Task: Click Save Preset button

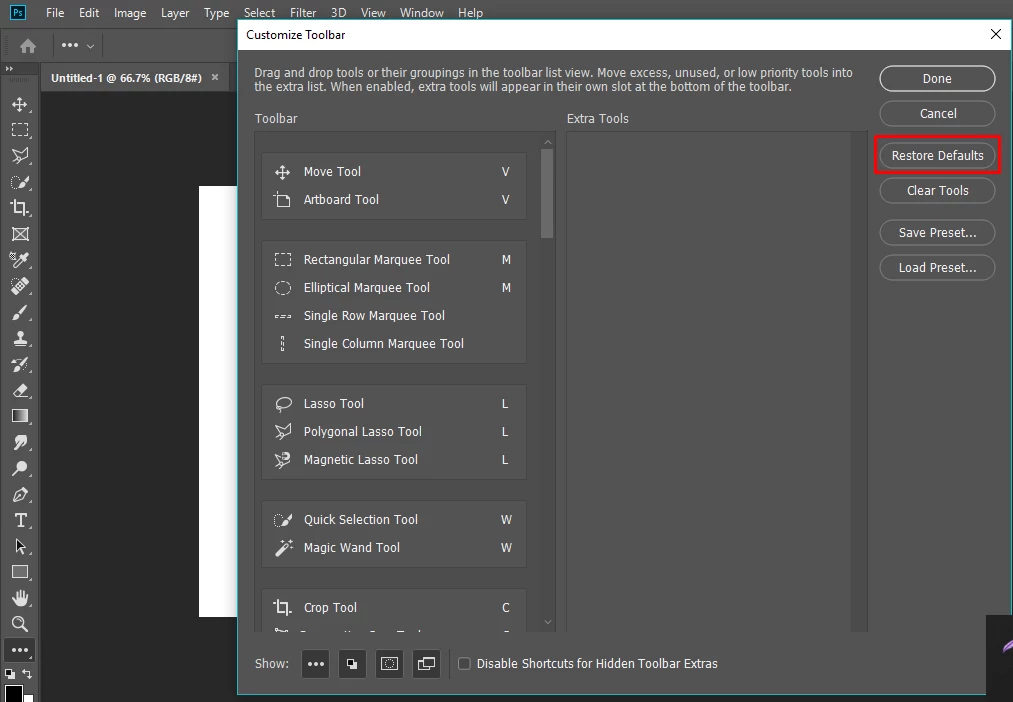Action: click(x=937, y=232)
